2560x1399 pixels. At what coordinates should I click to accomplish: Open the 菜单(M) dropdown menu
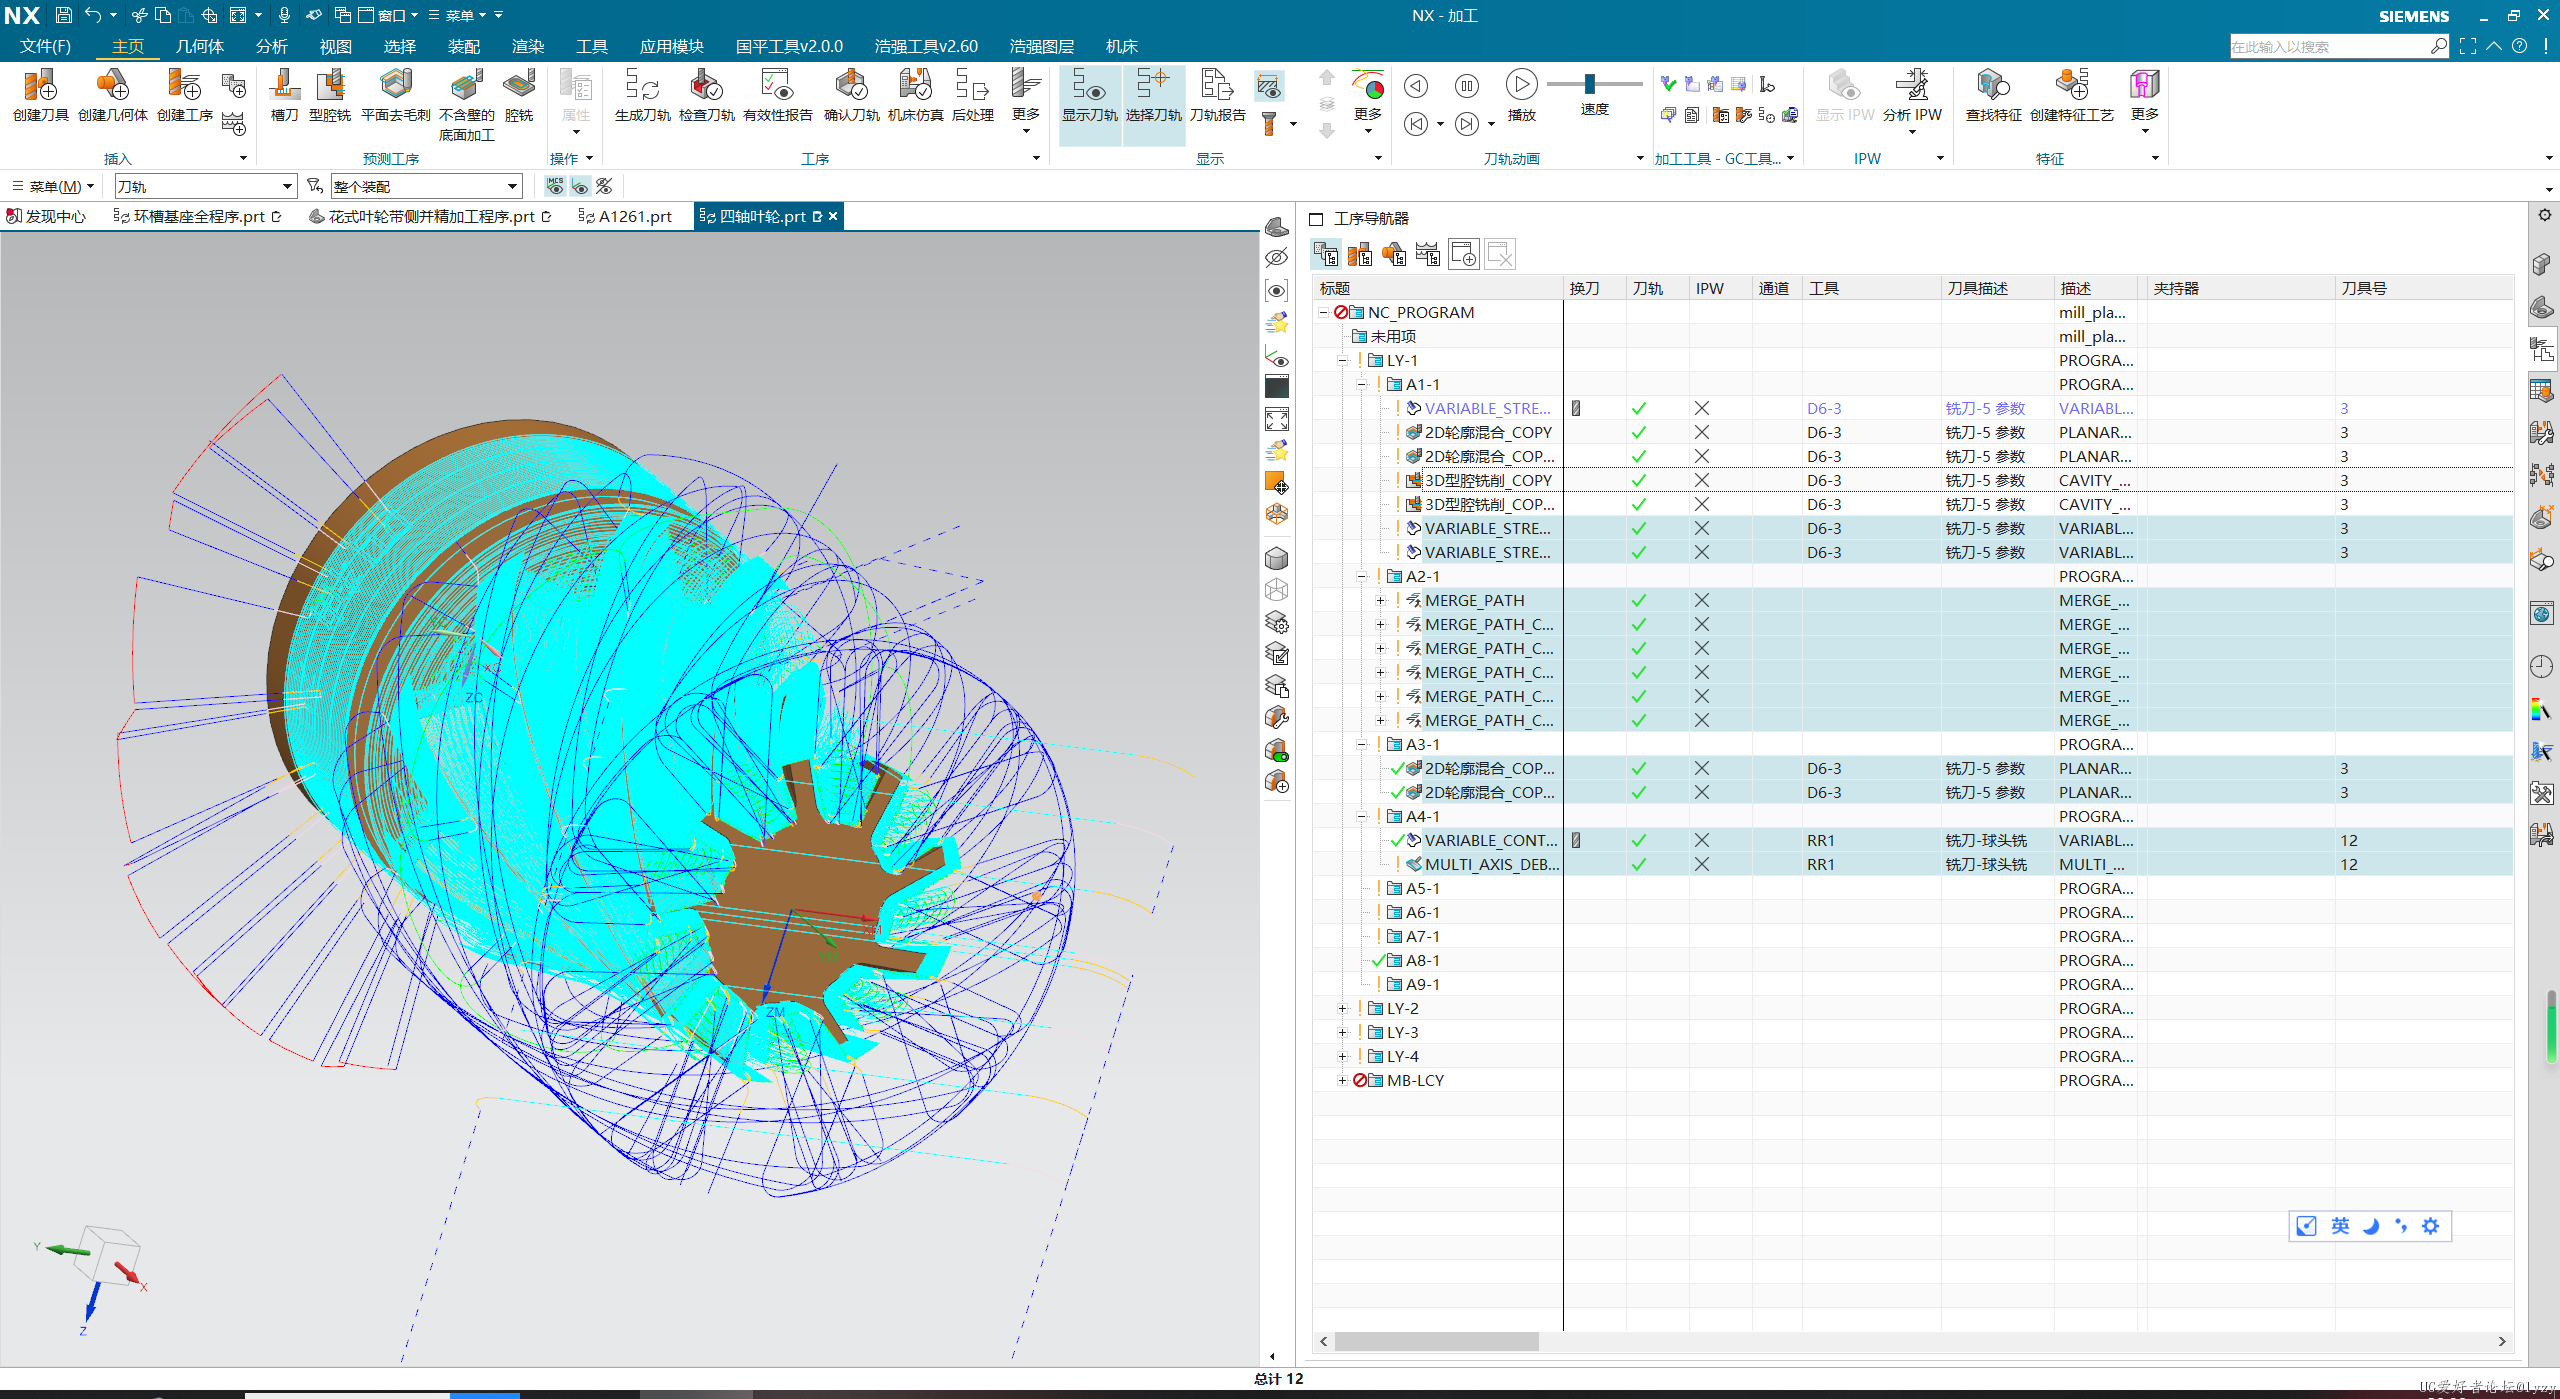pyautogui.click(x=53, y=186)
